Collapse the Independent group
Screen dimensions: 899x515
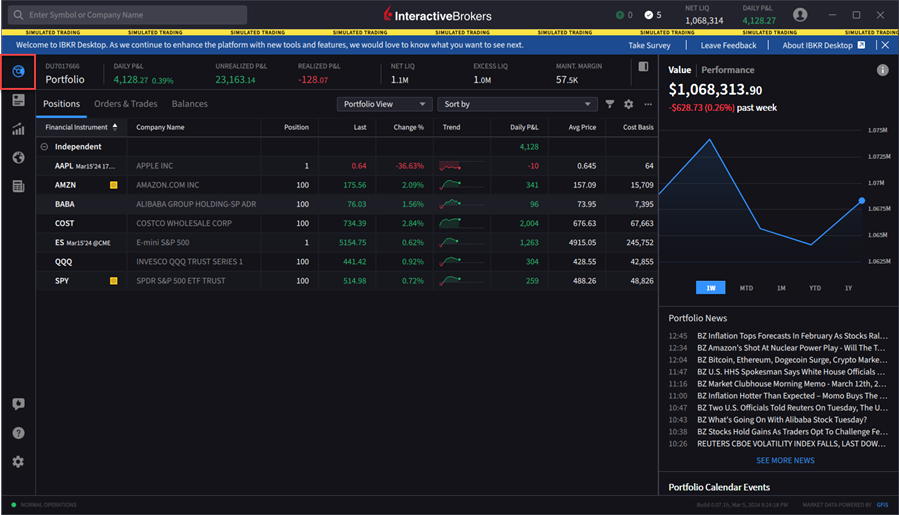pyautogui.click(x=44, y=147)
